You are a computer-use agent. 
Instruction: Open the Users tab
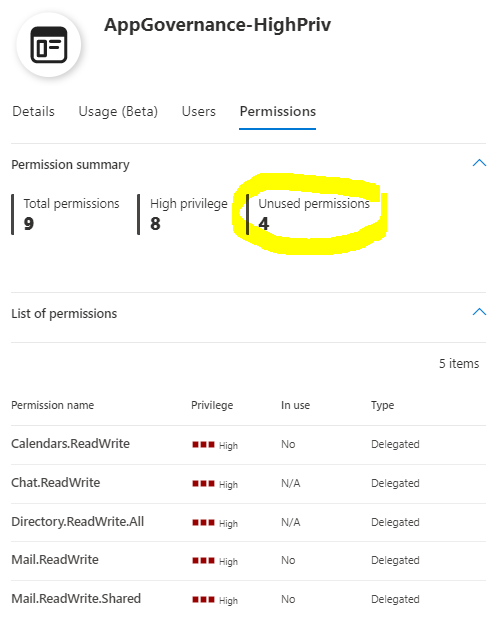(198, 111)
